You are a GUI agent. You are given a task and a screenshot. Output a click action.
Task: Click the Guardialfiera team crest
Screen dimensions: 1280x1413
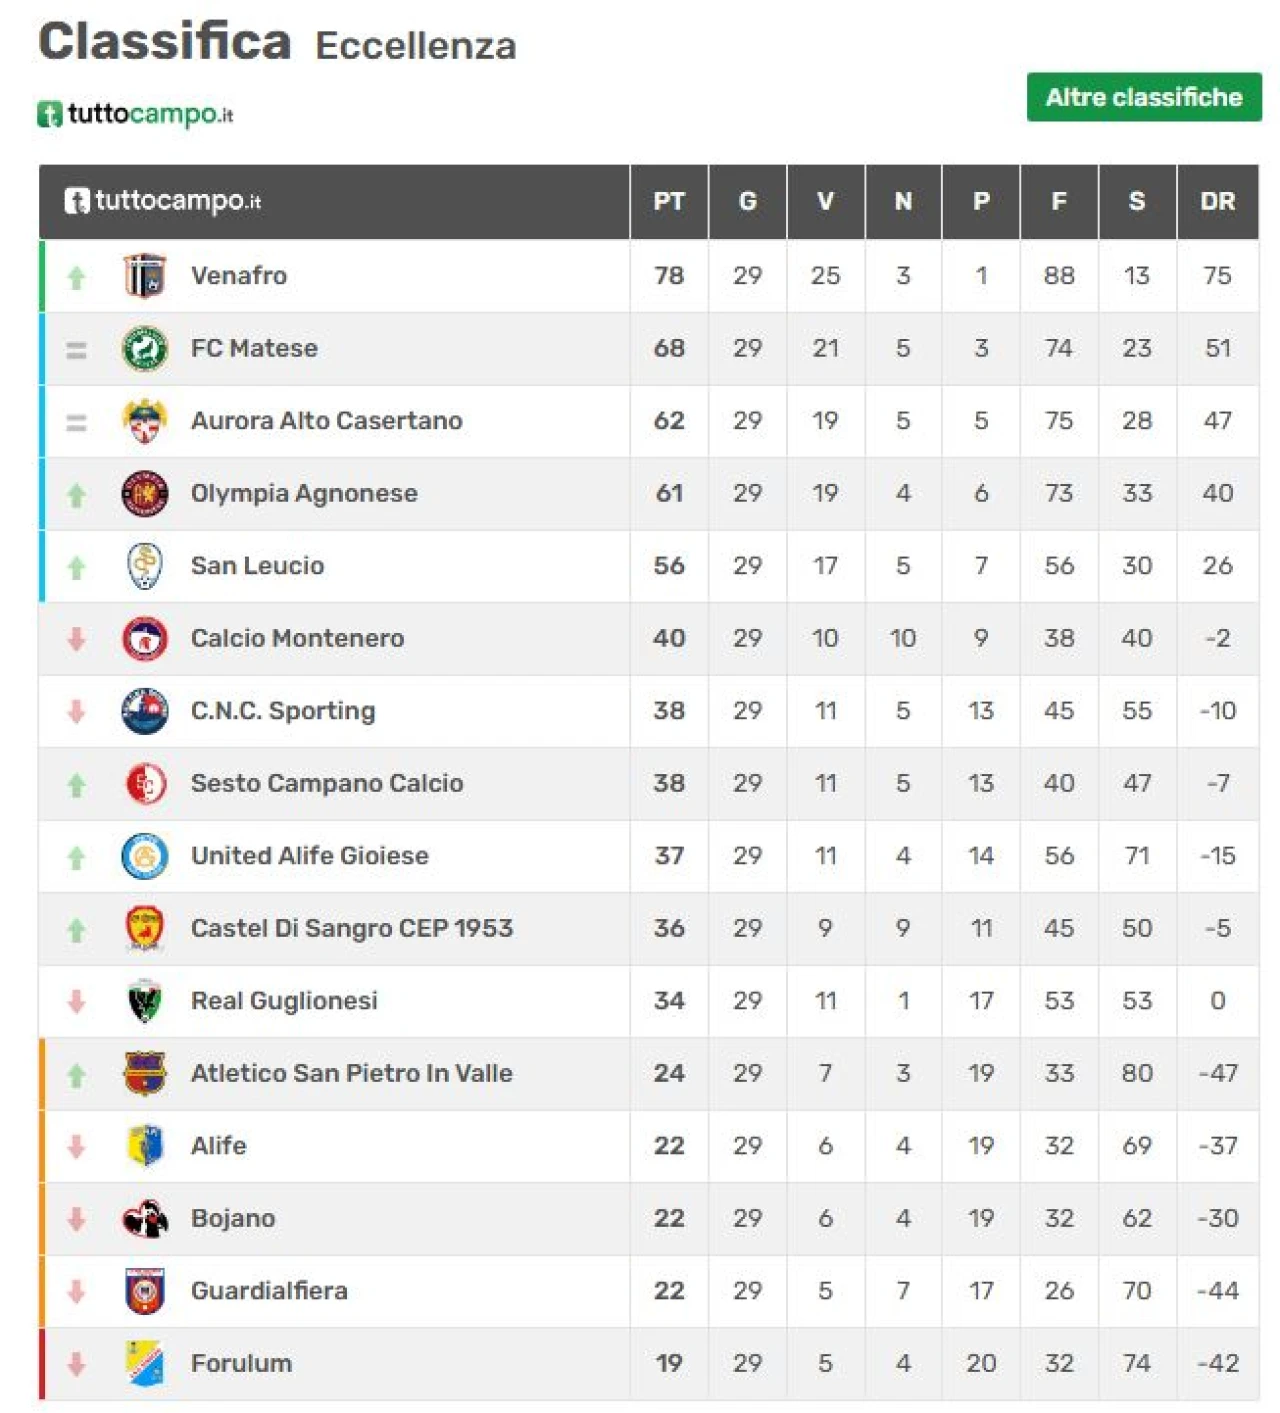pyautogui.click(x=145, y=1291)
